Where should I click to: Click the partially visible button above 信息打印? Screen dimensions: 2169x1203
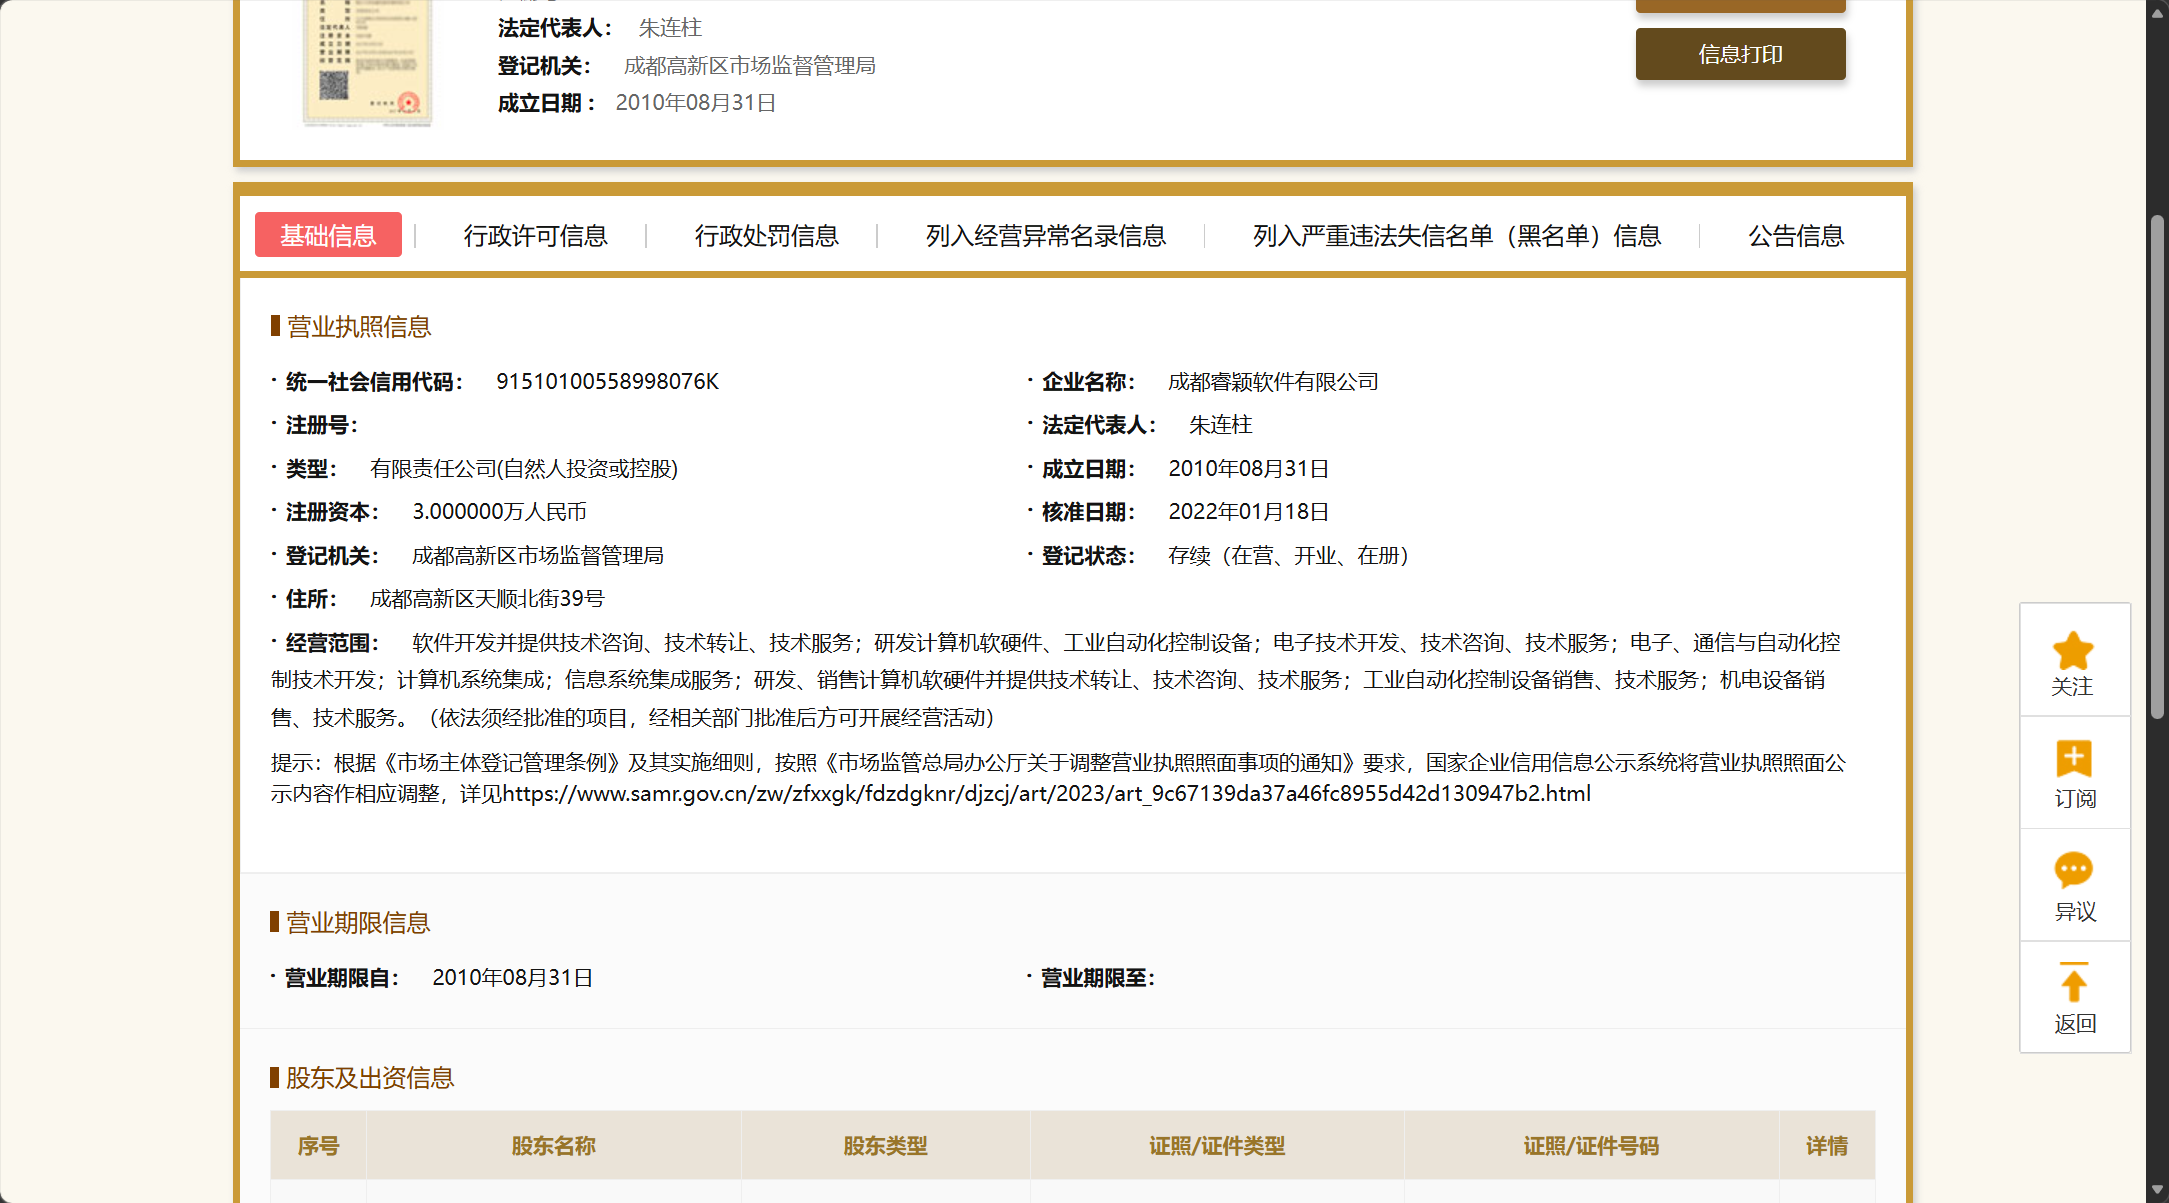[1740, 5]
